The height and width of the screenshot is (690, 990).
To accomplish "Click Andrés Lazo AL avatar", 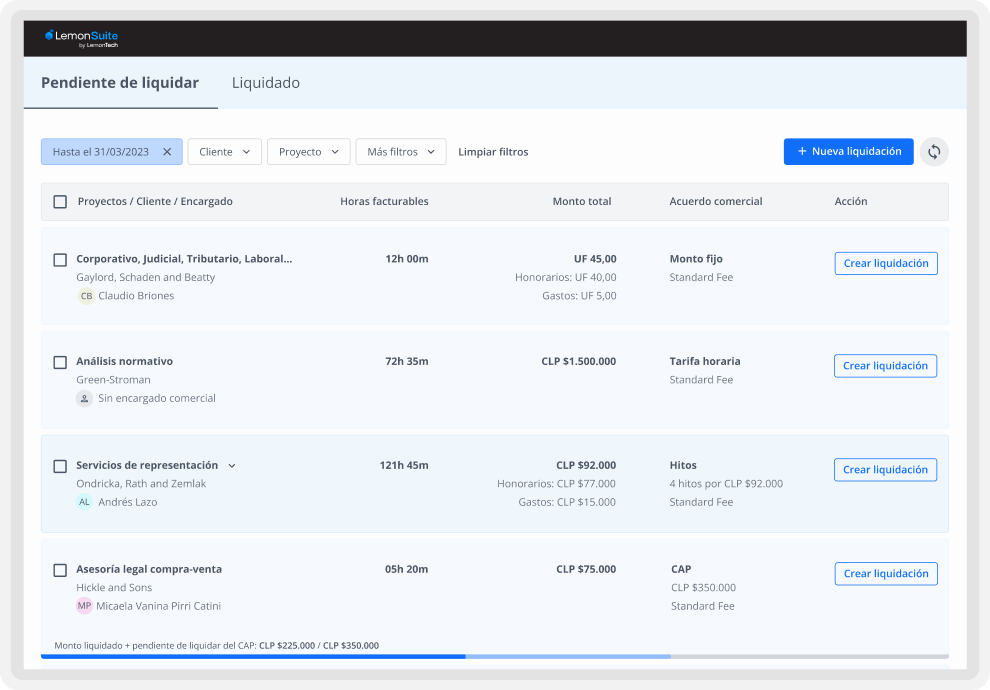I will coord(85,502).
